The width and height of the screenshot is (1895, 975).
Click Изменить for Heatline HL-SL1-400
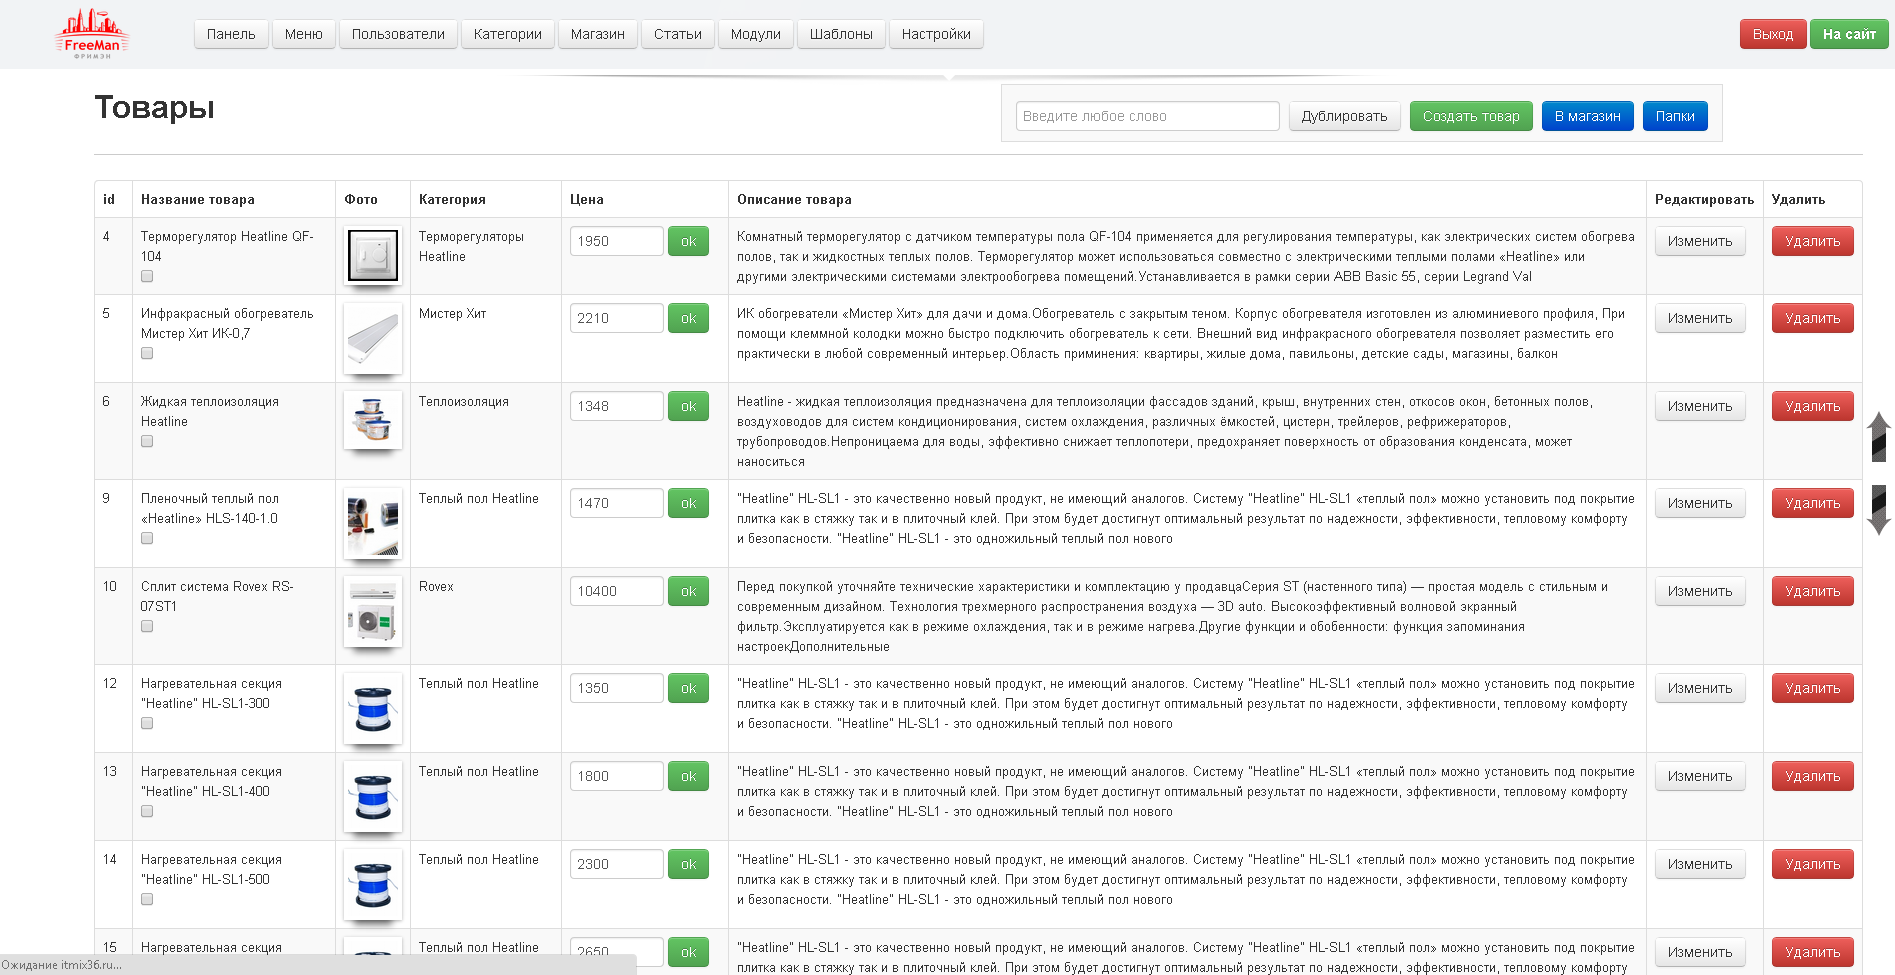(1700, 776)
